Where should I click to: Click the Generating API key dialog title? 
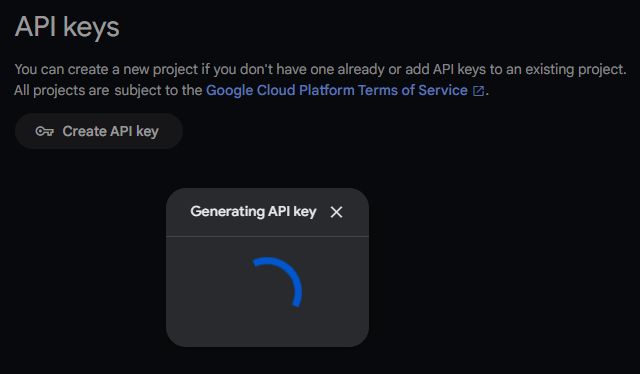[x=253, y=211]
